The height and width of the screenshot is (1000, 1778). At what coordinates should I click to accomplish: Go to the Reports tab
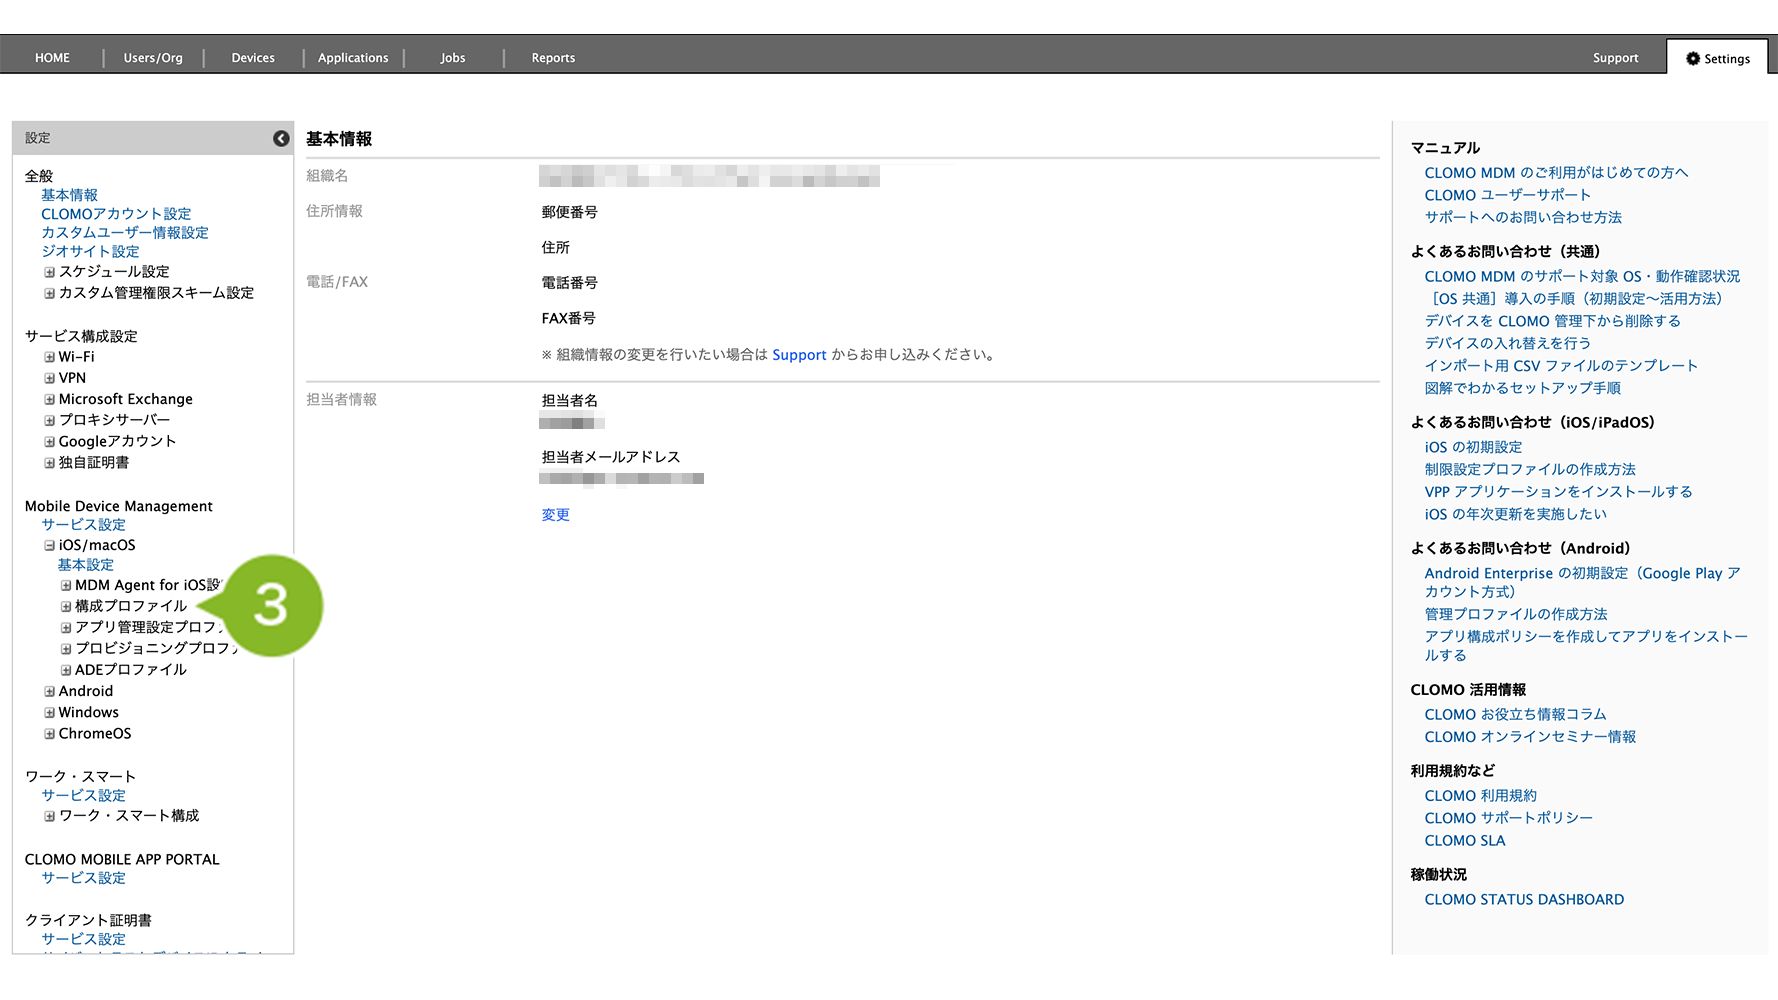553,58
